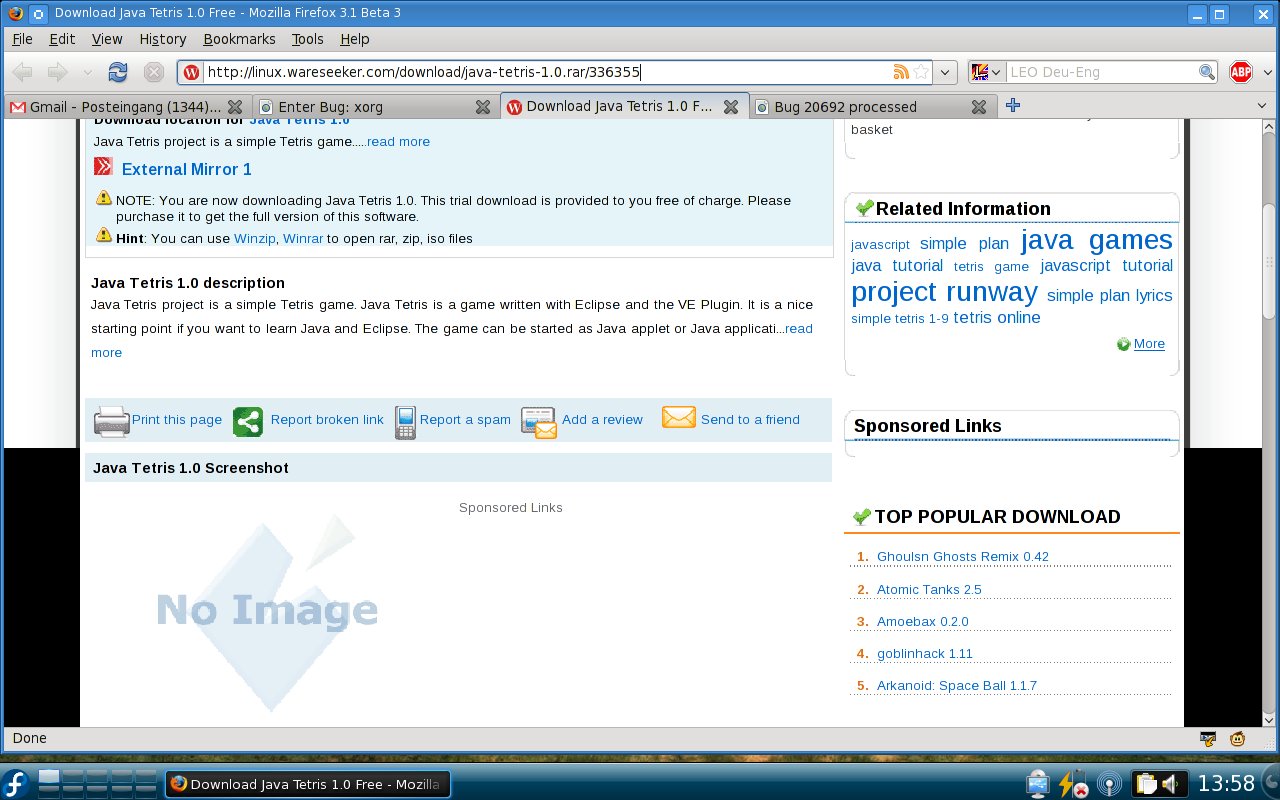
Task: Click the External Mirror 1 link
Action: pos(186,169)
